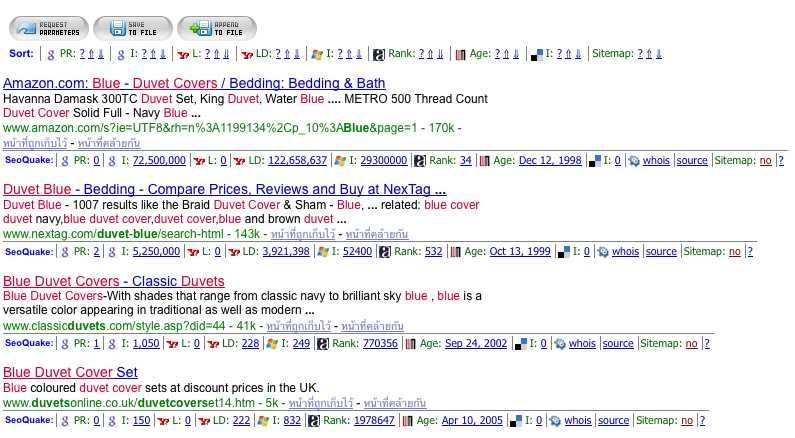Click the Age archive icon in Sort row
This screenshot has width=795, height=438.
pos(460,54)
